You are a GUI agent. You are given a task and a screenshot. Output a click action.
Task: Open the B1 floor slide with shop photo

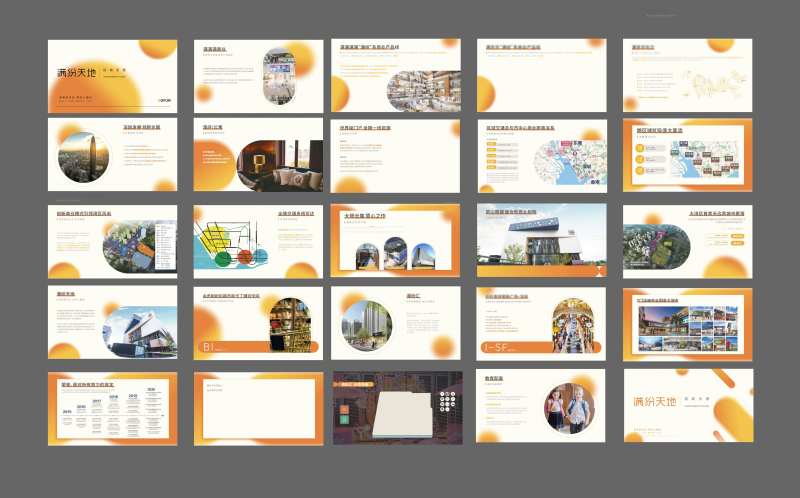(258, 324)
